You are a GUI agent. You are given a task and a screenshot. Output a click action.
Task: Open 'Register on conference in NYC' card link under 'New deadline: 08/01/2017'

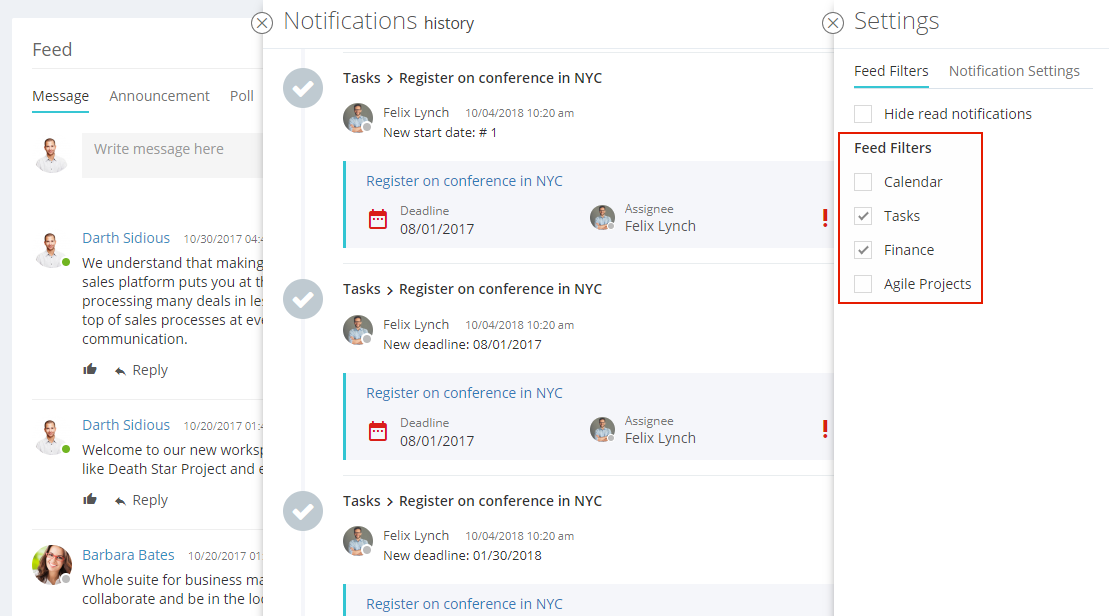465,393
